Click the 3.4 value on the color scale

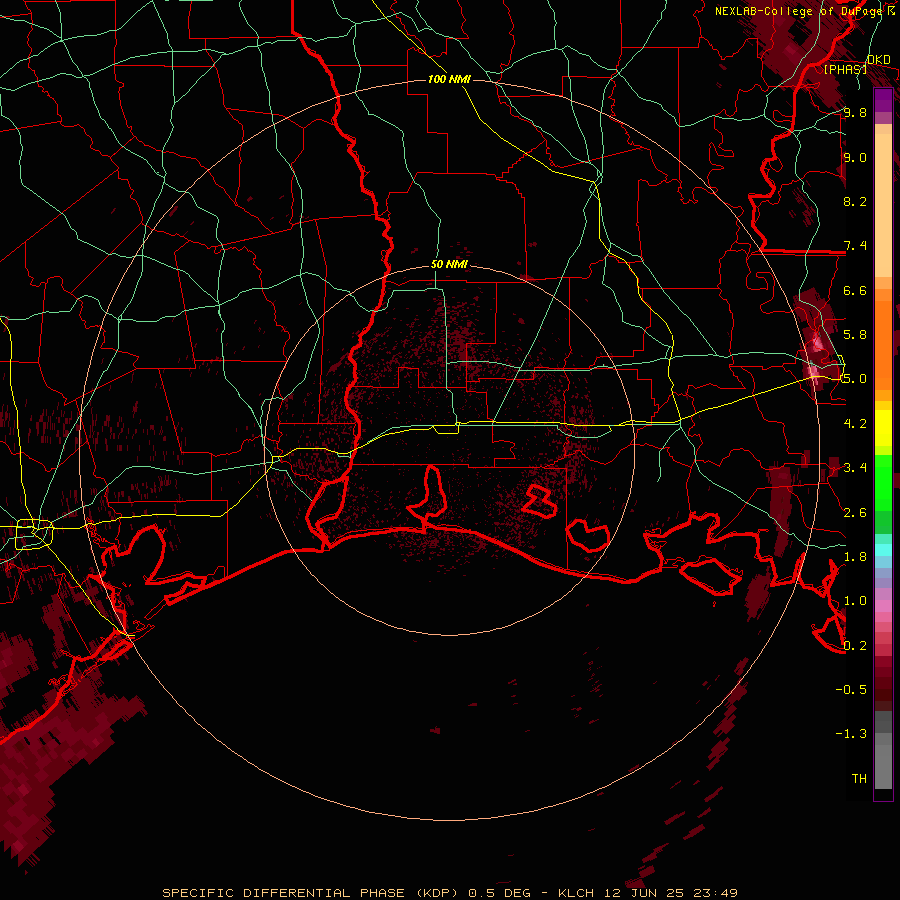click(855, 468)
